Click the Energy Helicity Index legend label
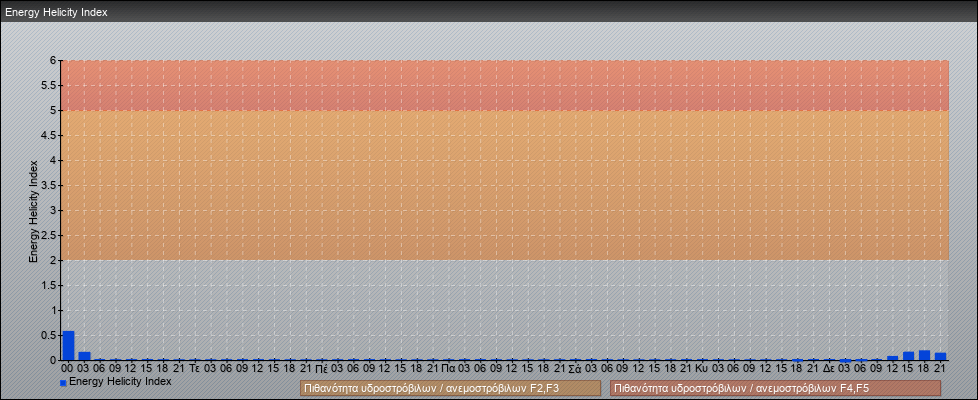Viewport: 978px width, 400px height. point(120,381)
